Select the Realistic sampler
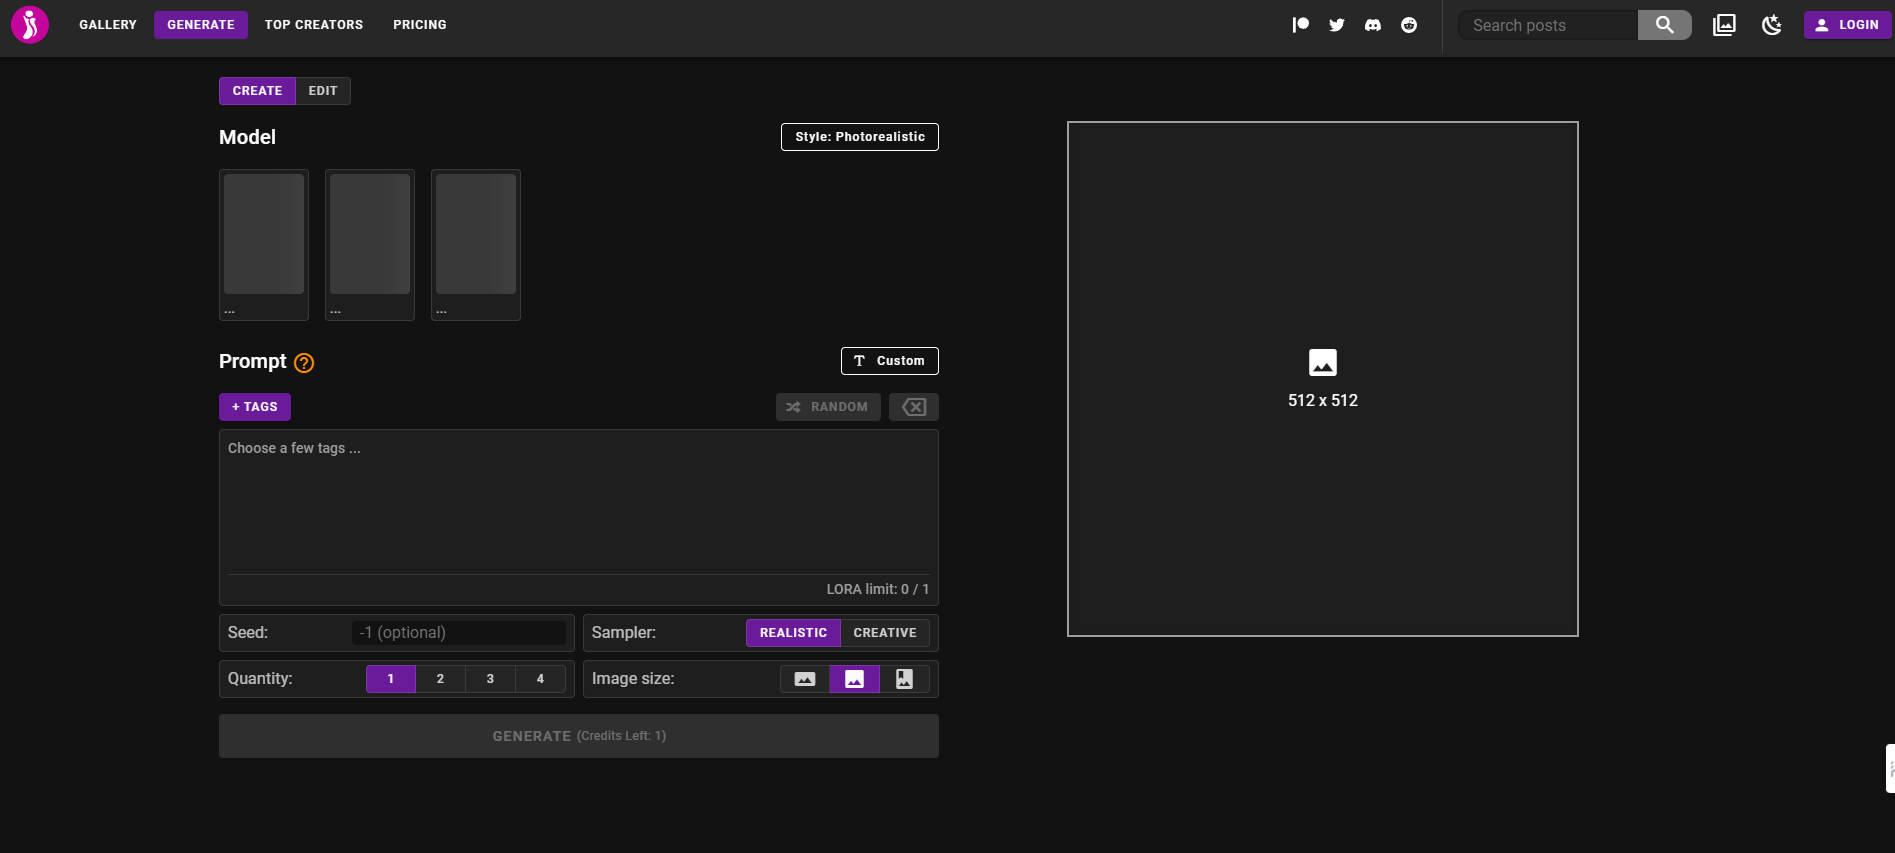 point(793,633)
